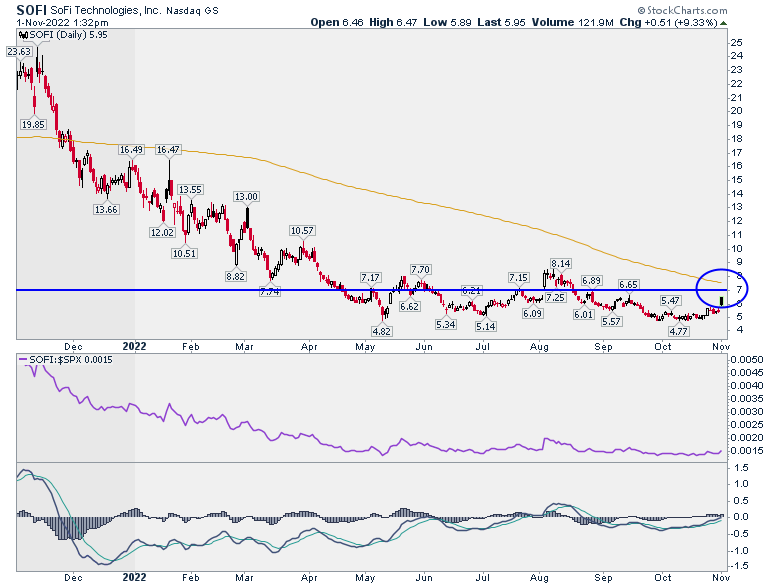Click the 10.57 price peak label

(302, 230)
